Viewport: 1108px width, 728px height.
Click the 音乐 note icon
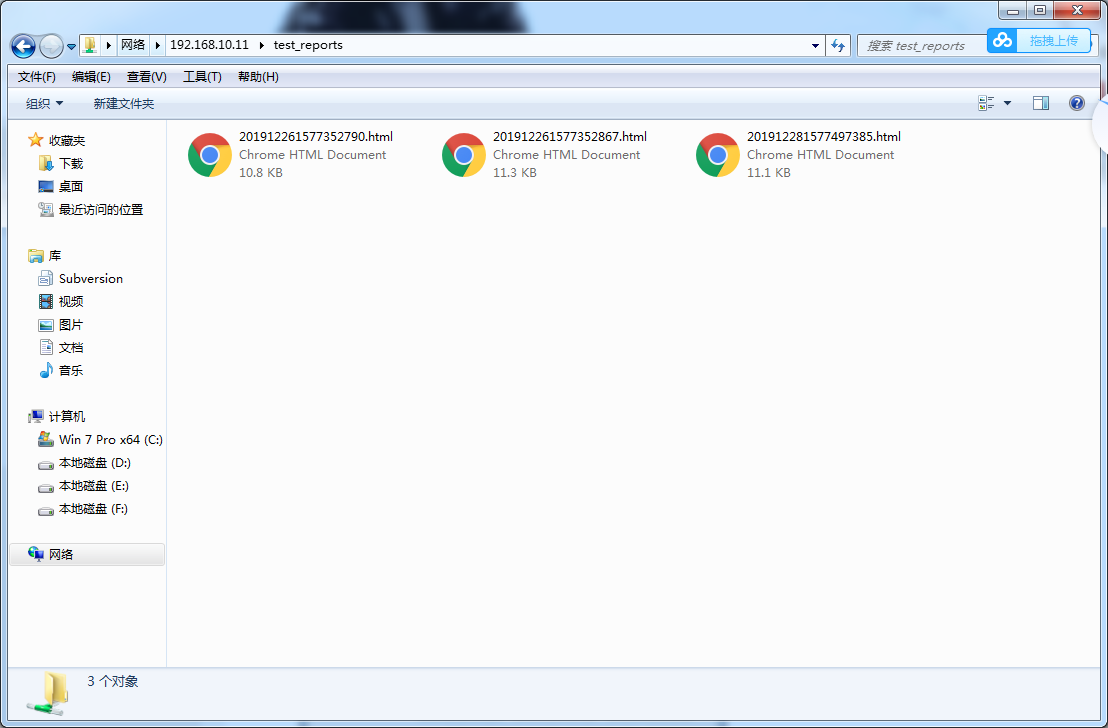pos(46,370)
